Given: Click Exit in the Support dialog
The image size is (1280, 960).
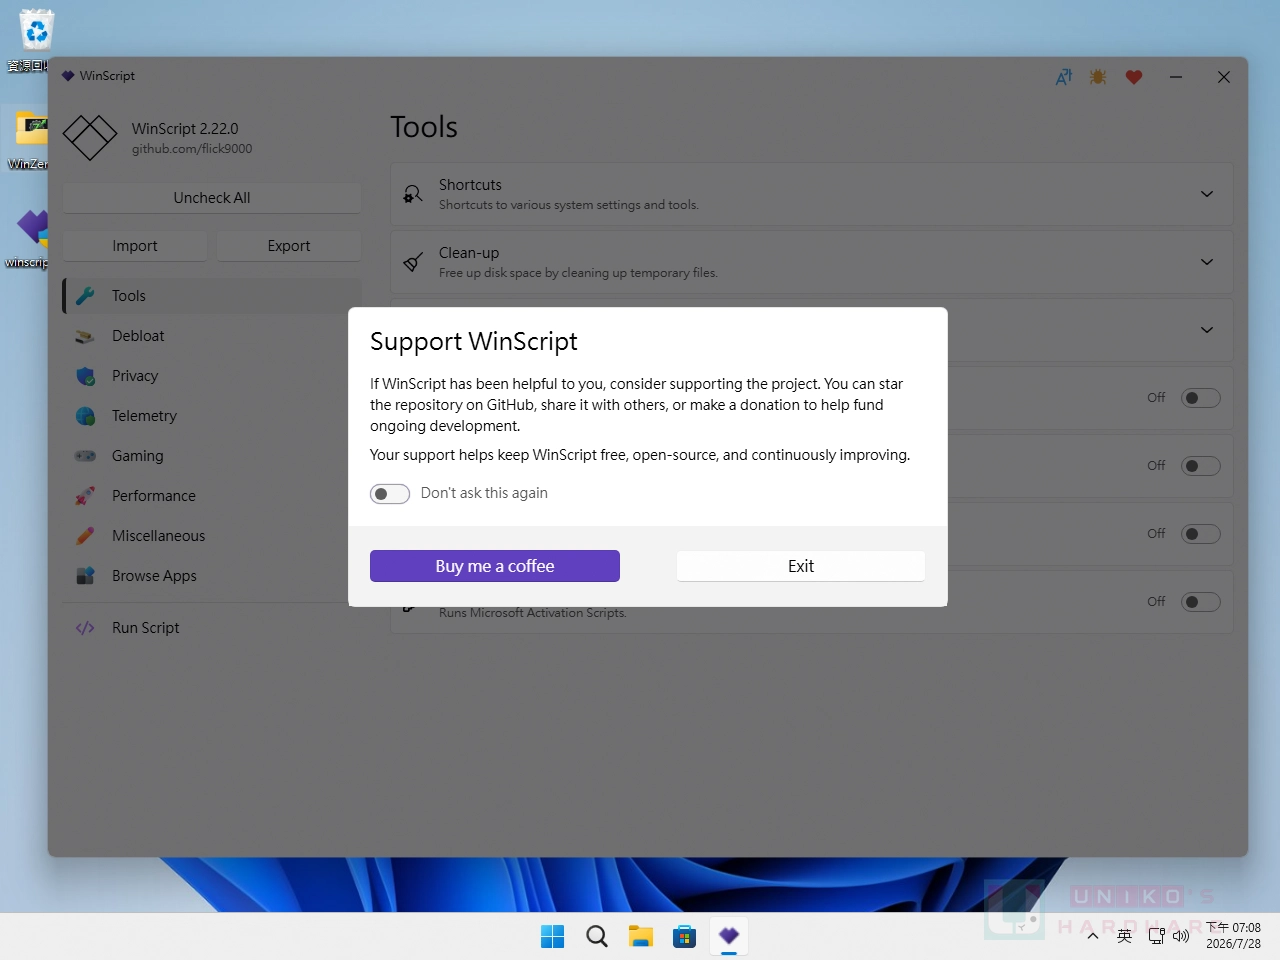Looking at the screenshot, I should click(x=801, y=566).
